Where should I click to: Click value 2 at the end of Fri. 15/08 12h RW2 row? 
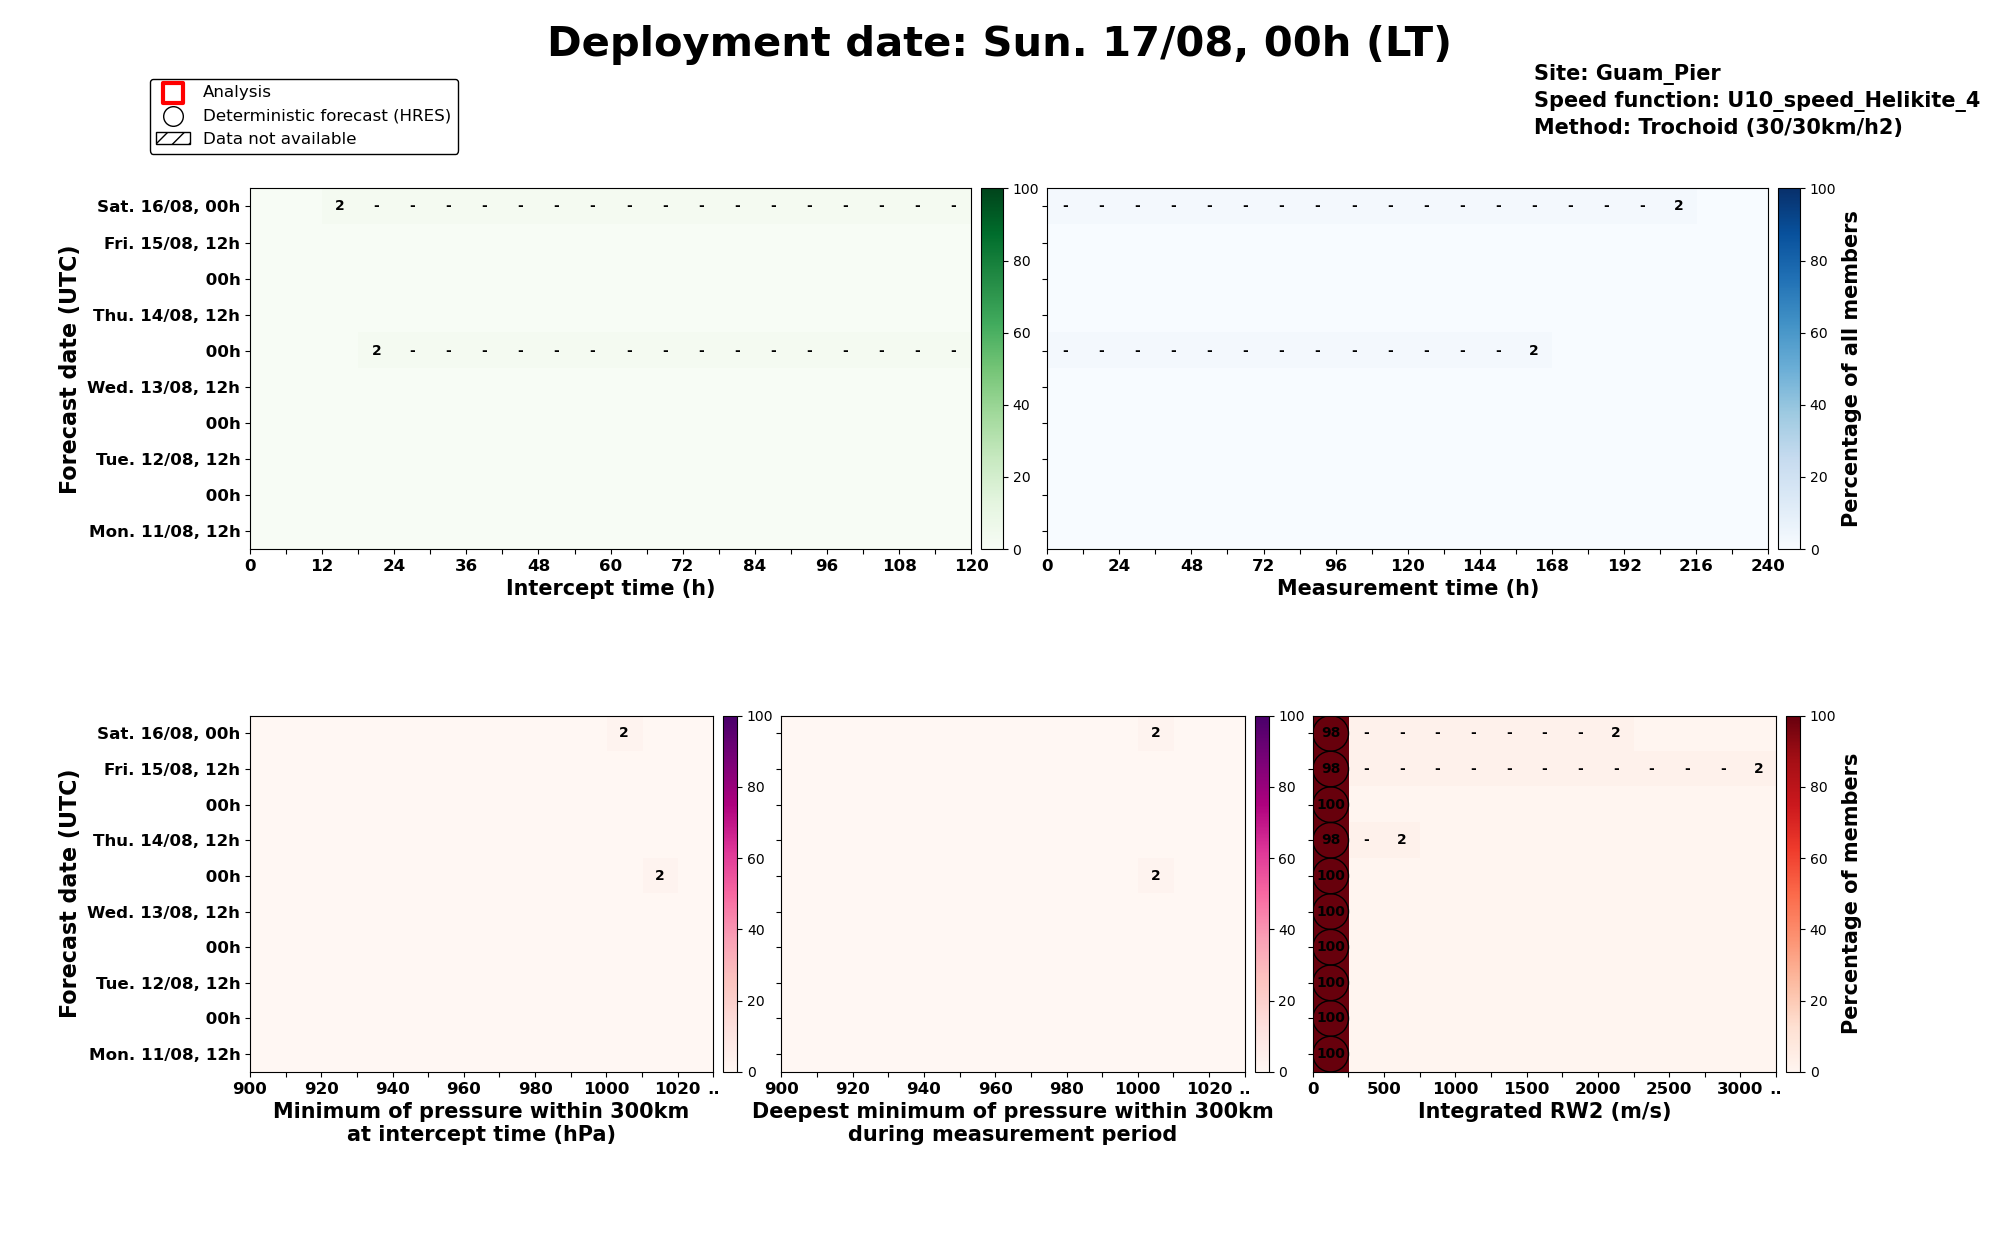click(x=1758, y=769)
